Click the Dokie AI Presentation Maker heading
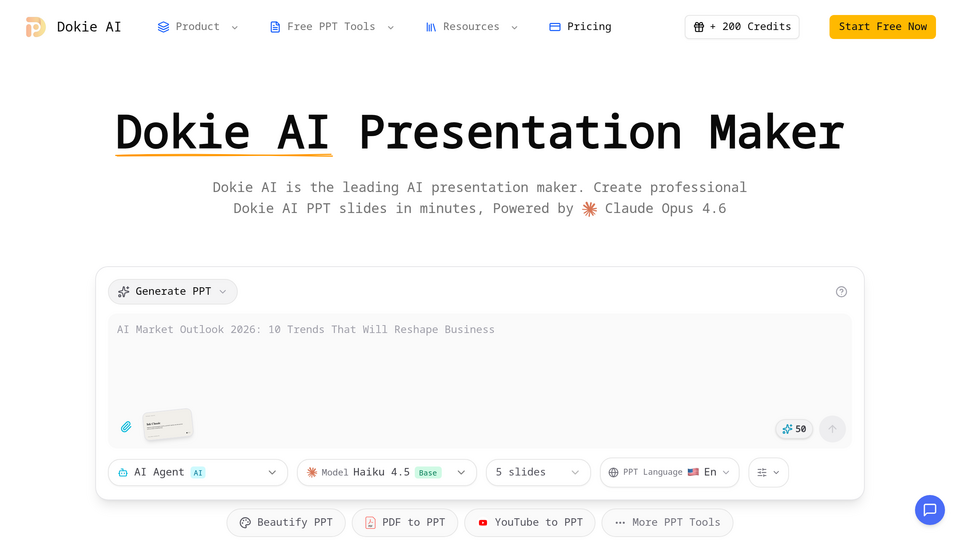Image resolution: width=960 pixels, height=540 pixels. pos(479,132)
